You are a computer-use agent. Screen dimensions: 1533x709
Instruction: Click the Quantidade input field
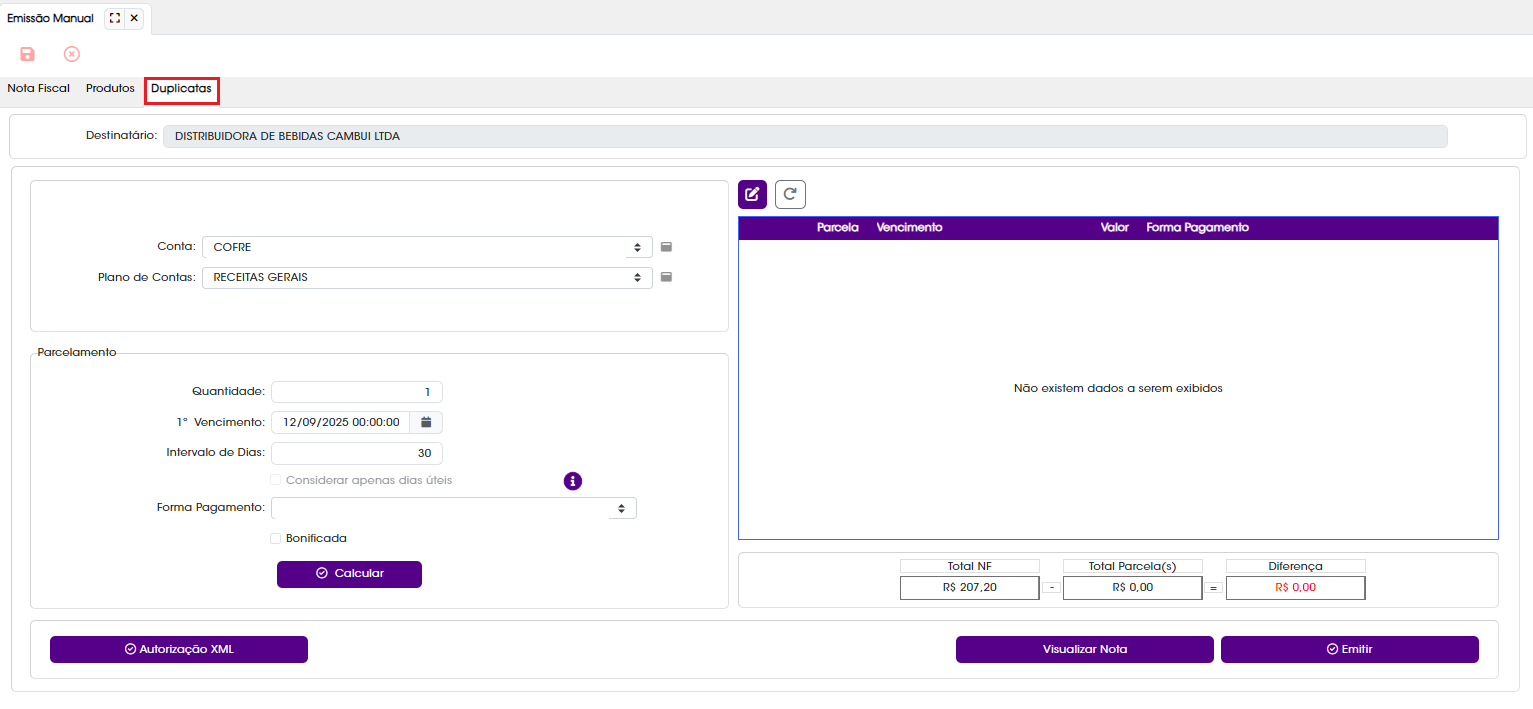pyautogui.click(x=357, y=392)
